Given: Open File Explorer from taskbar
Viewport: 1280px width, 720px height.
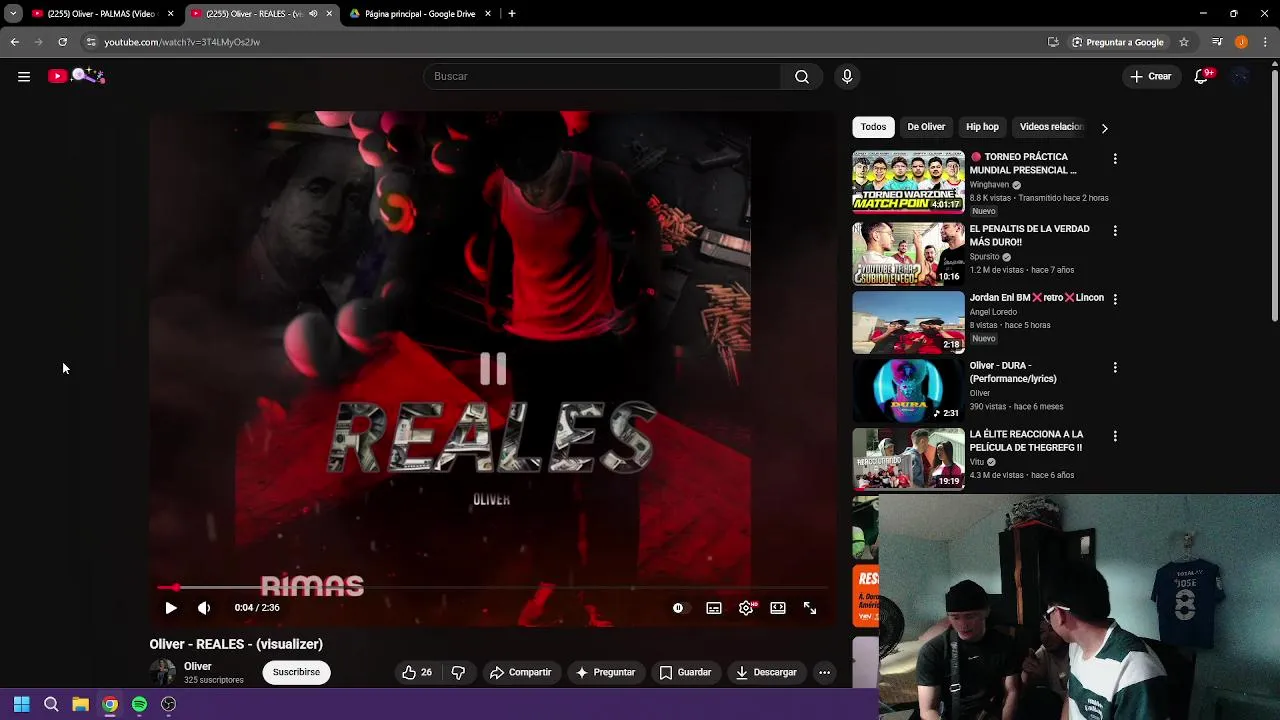Looking at the screenshot, I should click(x=80, y=704).
